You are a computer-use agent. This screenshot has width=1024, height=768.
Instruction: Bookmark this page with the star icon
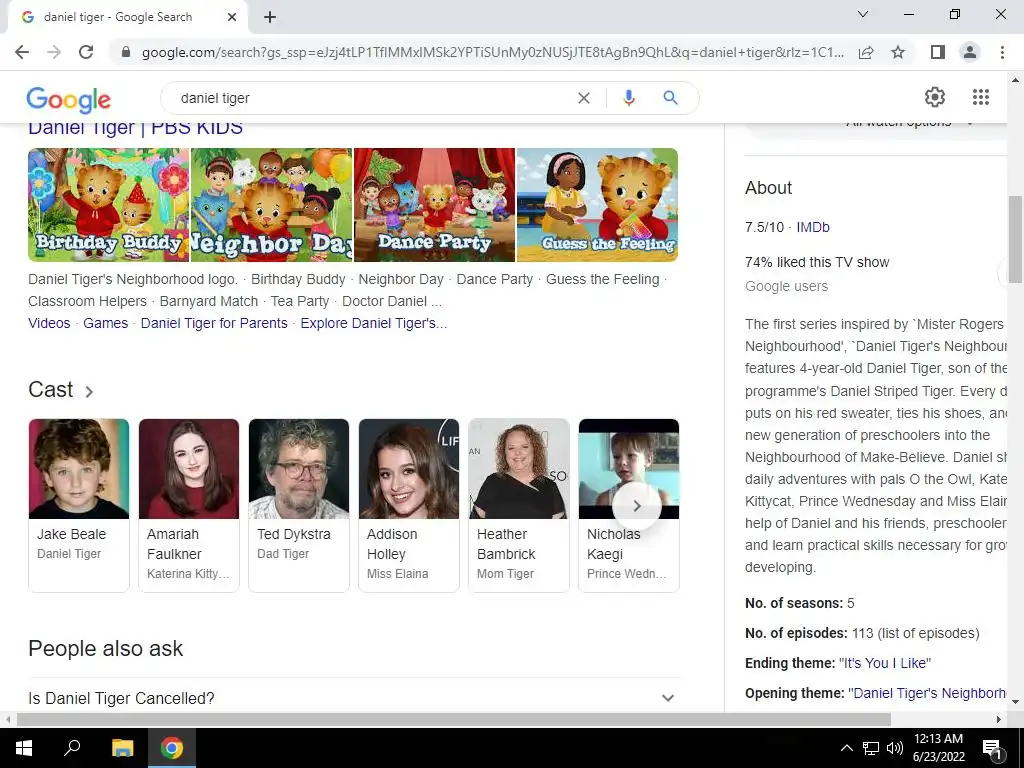point(898,52)
